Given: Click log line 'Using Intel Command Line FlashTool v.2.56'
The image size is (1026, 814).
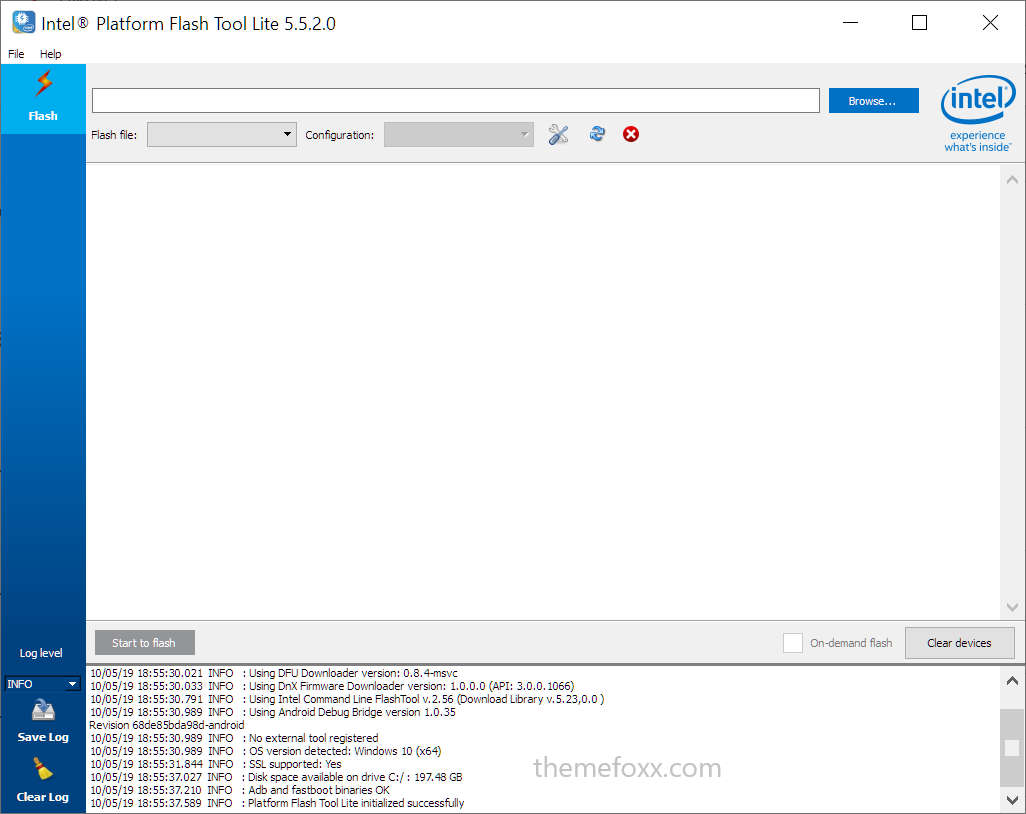Looking at the screenshot, I should [x=347, y=699].
